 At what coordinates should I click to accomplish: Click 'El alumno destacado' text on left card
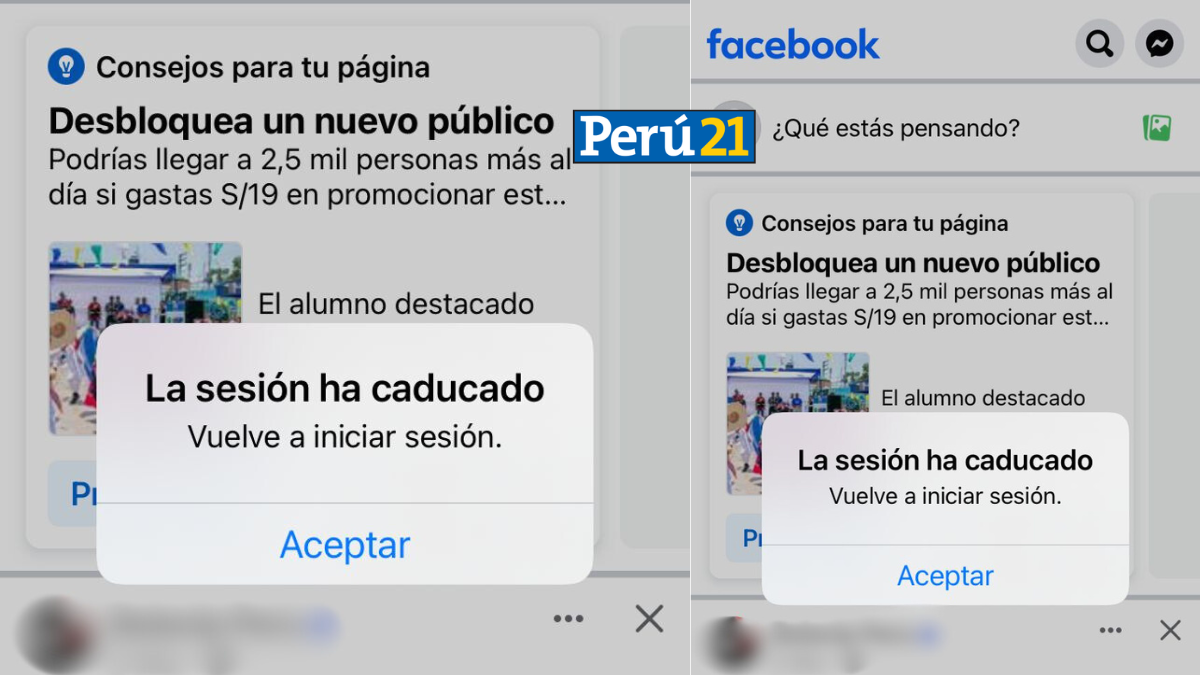396,304
